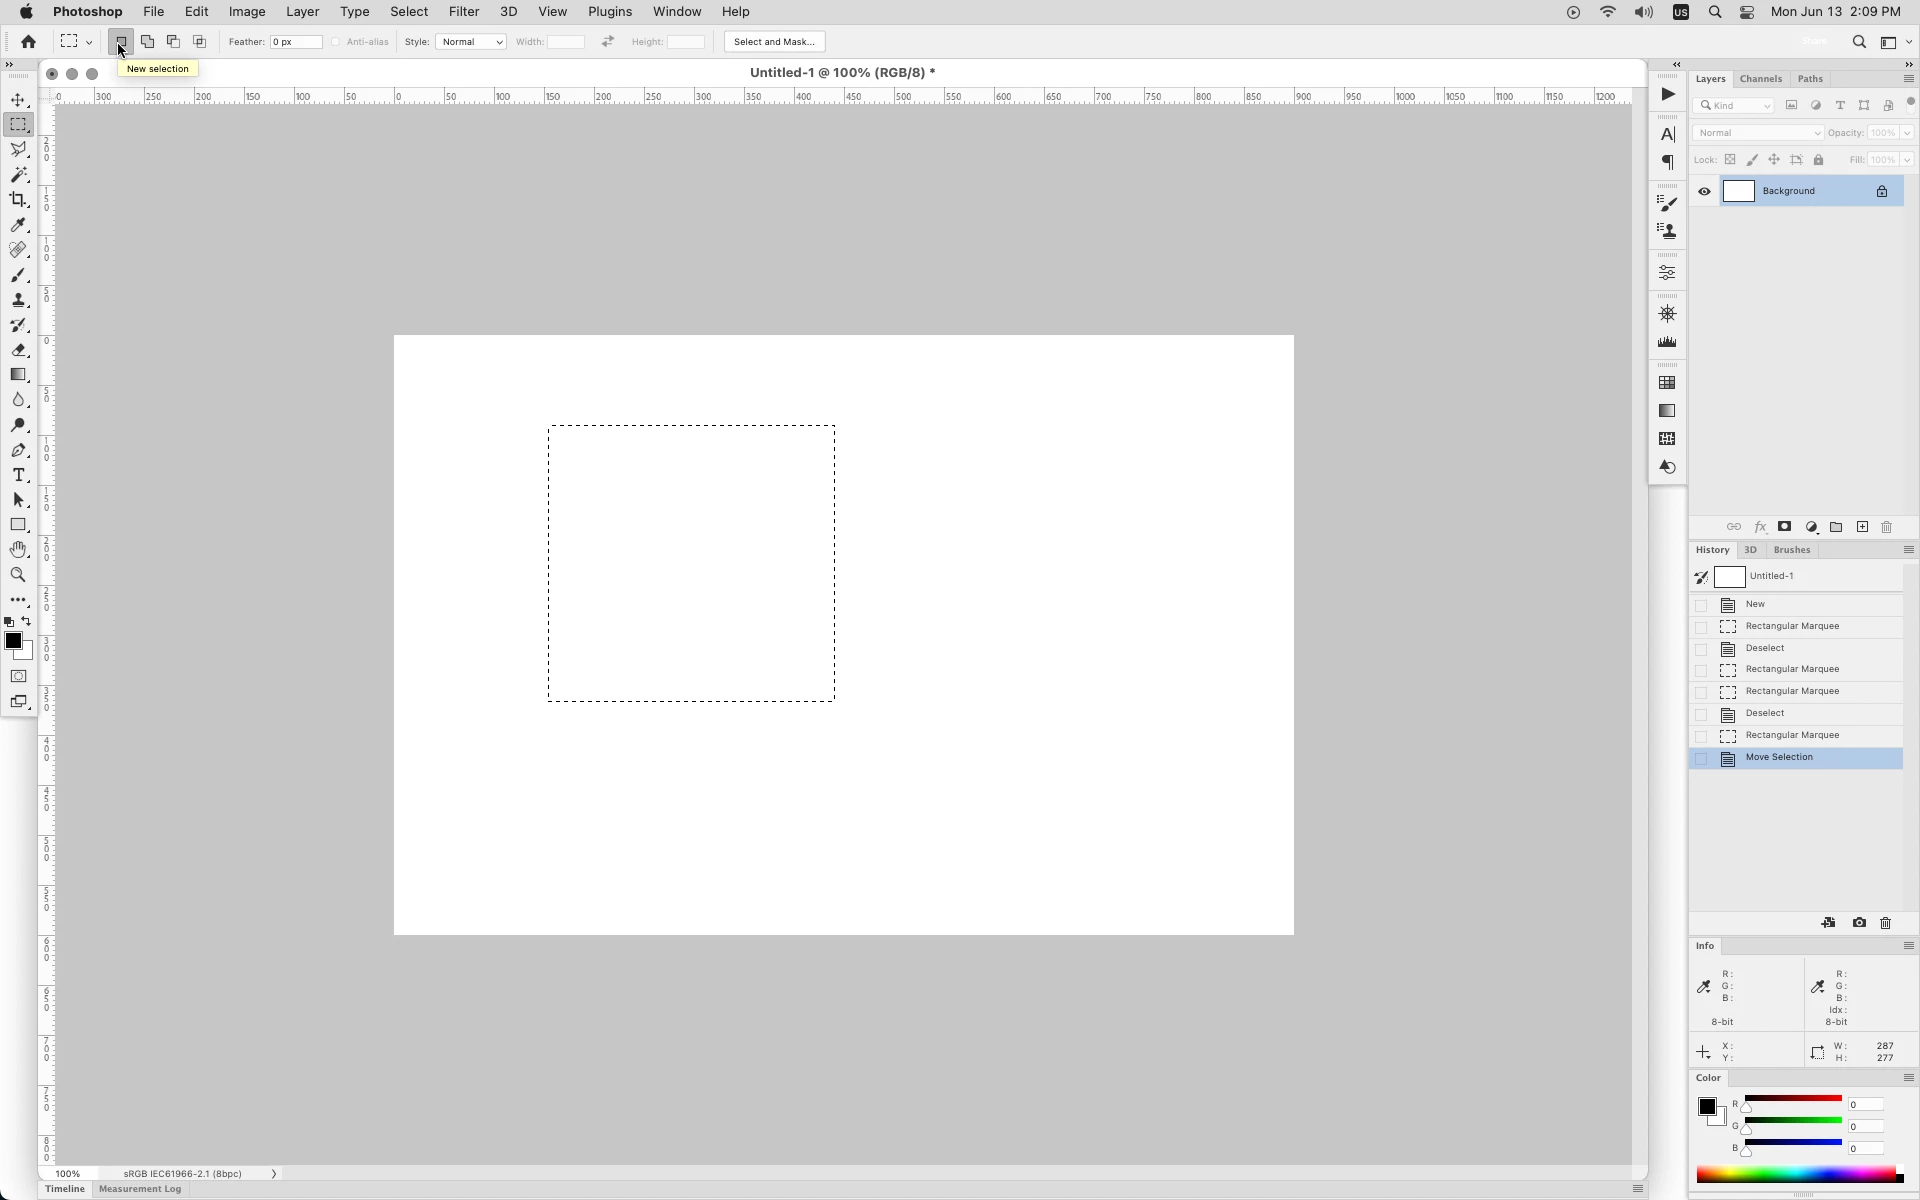The image size is (1920, 1200).
Task: Open the layer blend mode dropdown
Action: (x=1758, y=133)
